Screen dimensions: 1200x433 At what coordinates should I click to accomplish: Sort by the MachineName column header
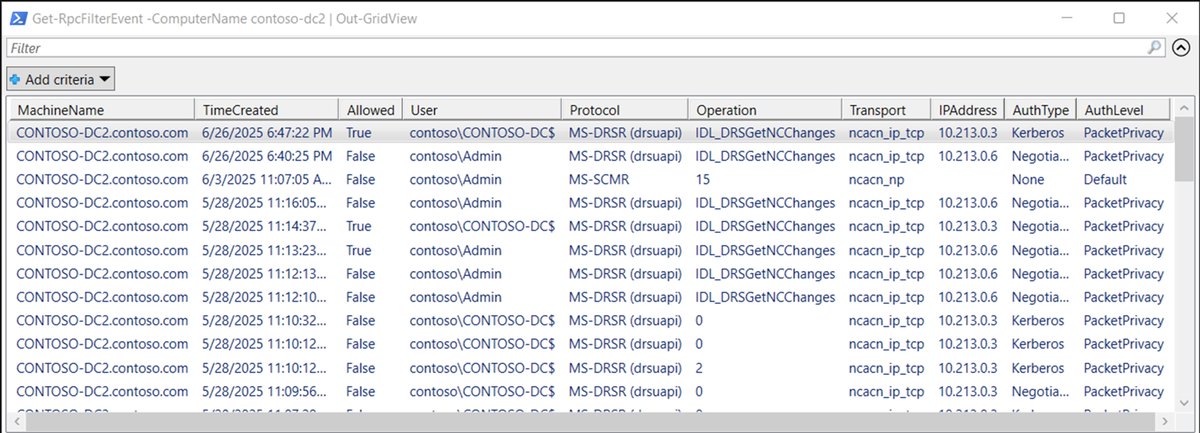(101, 110)
